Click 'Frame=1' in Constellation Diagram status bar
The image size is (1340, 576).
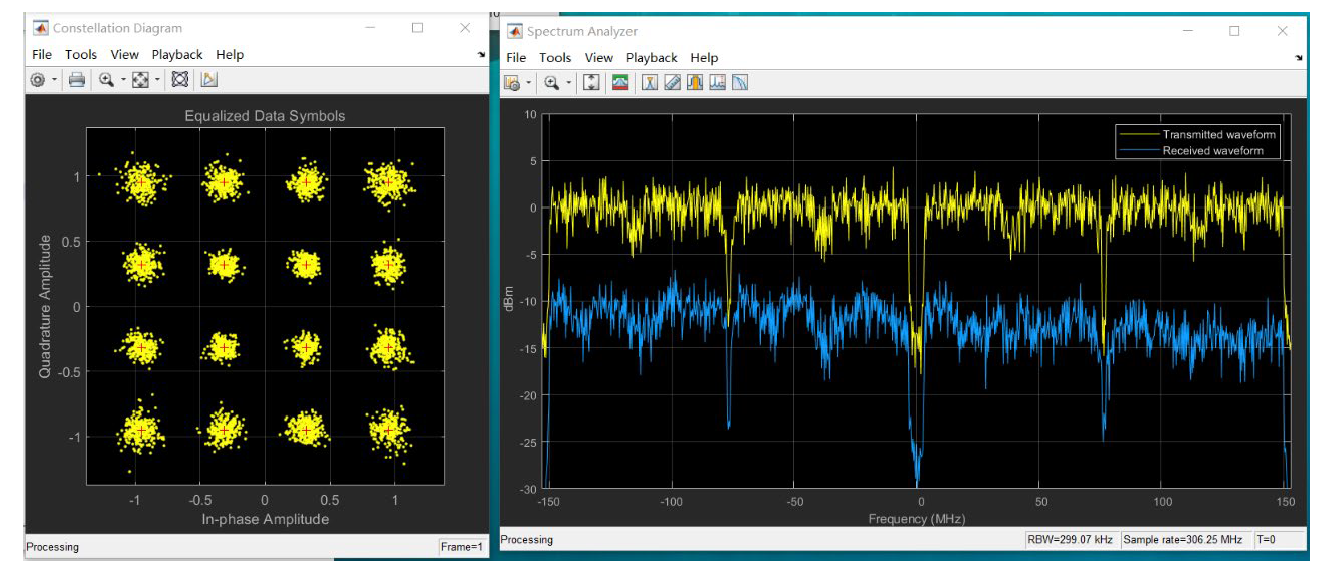pyautogui.click(x=462, y=547)
